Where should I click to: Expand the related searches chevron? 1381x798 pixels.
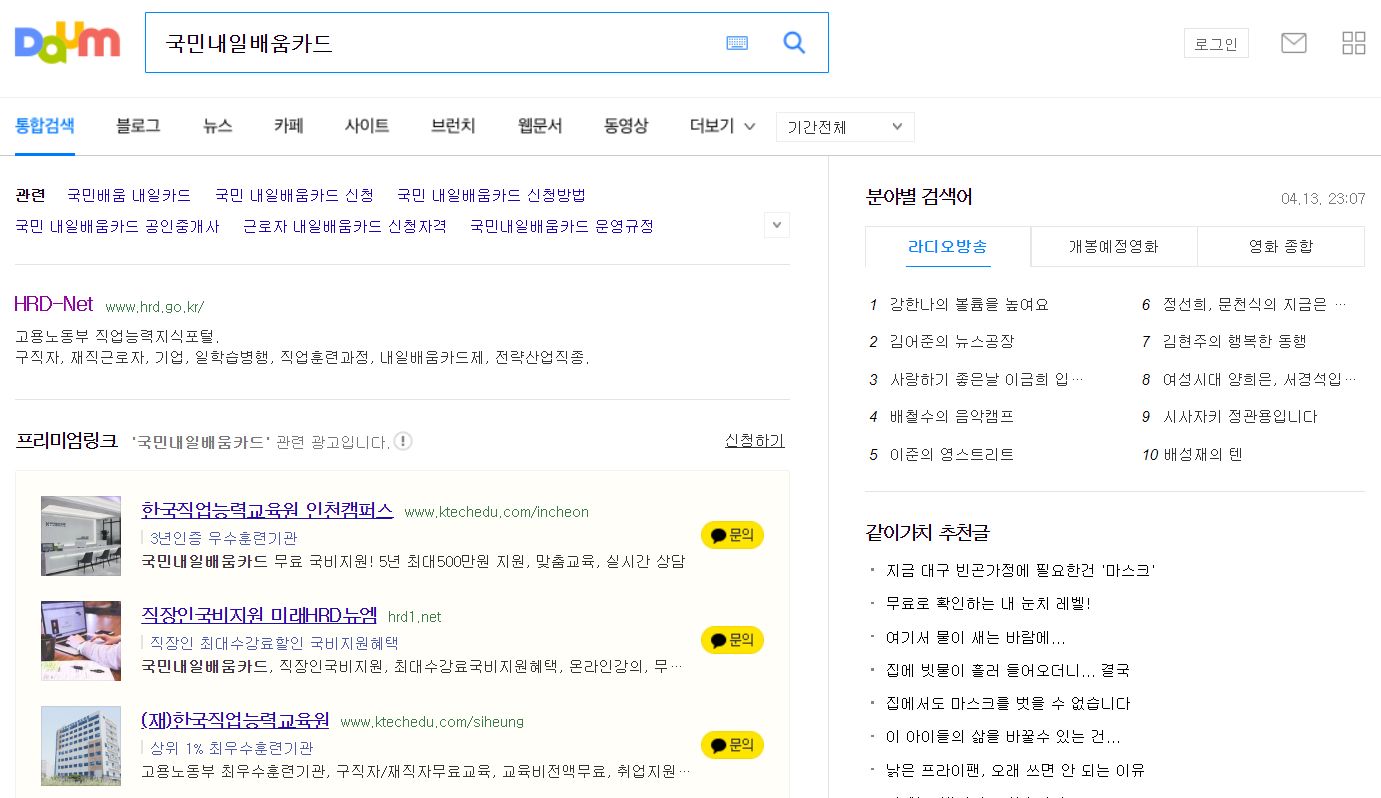point(777,225)
